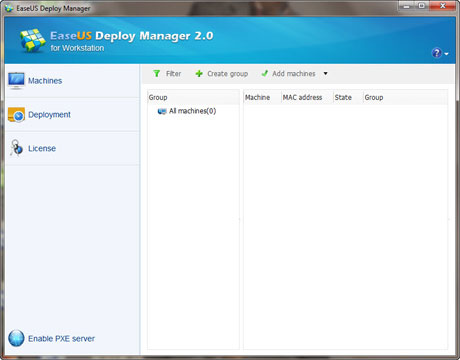
Task: Select All machines(0) in group tree
Action: click(192, 111)
